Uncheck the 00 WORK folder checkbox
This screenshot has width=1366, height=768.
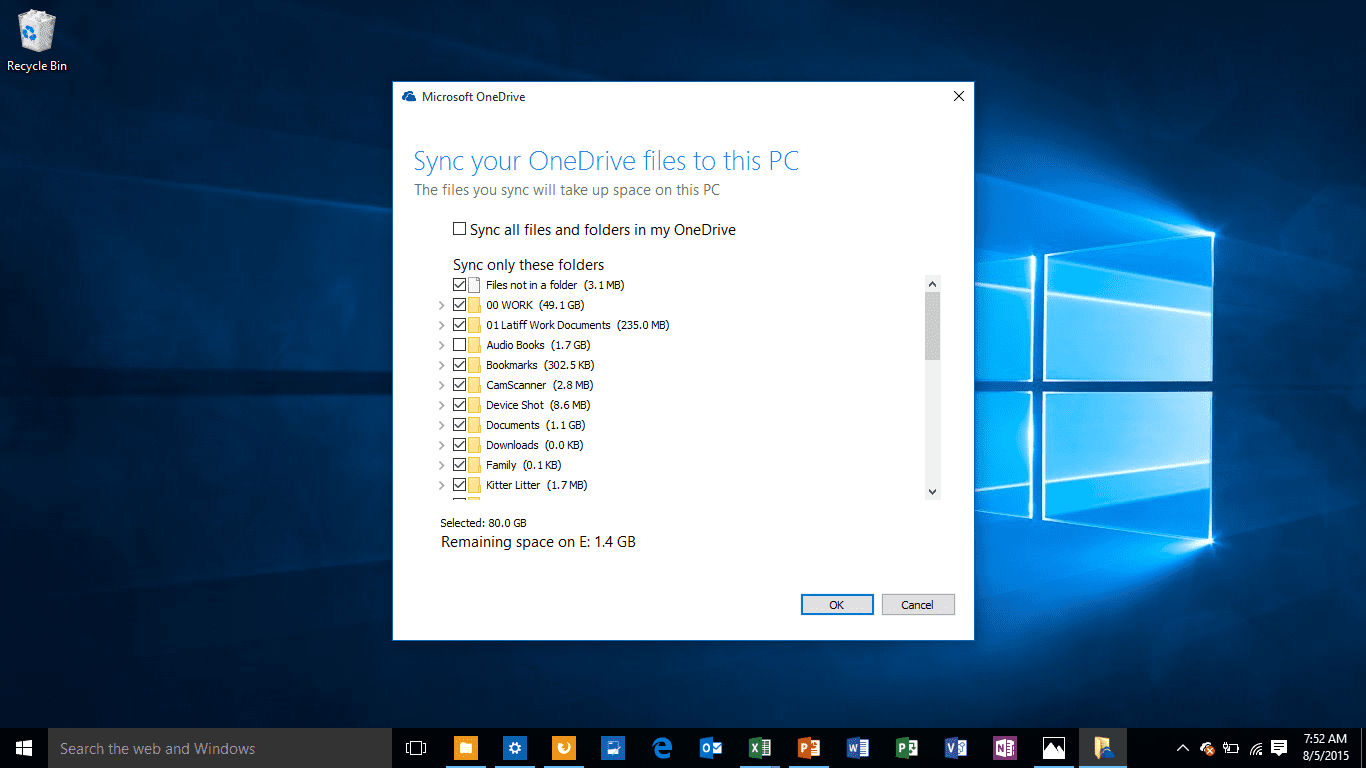[460, 305]
